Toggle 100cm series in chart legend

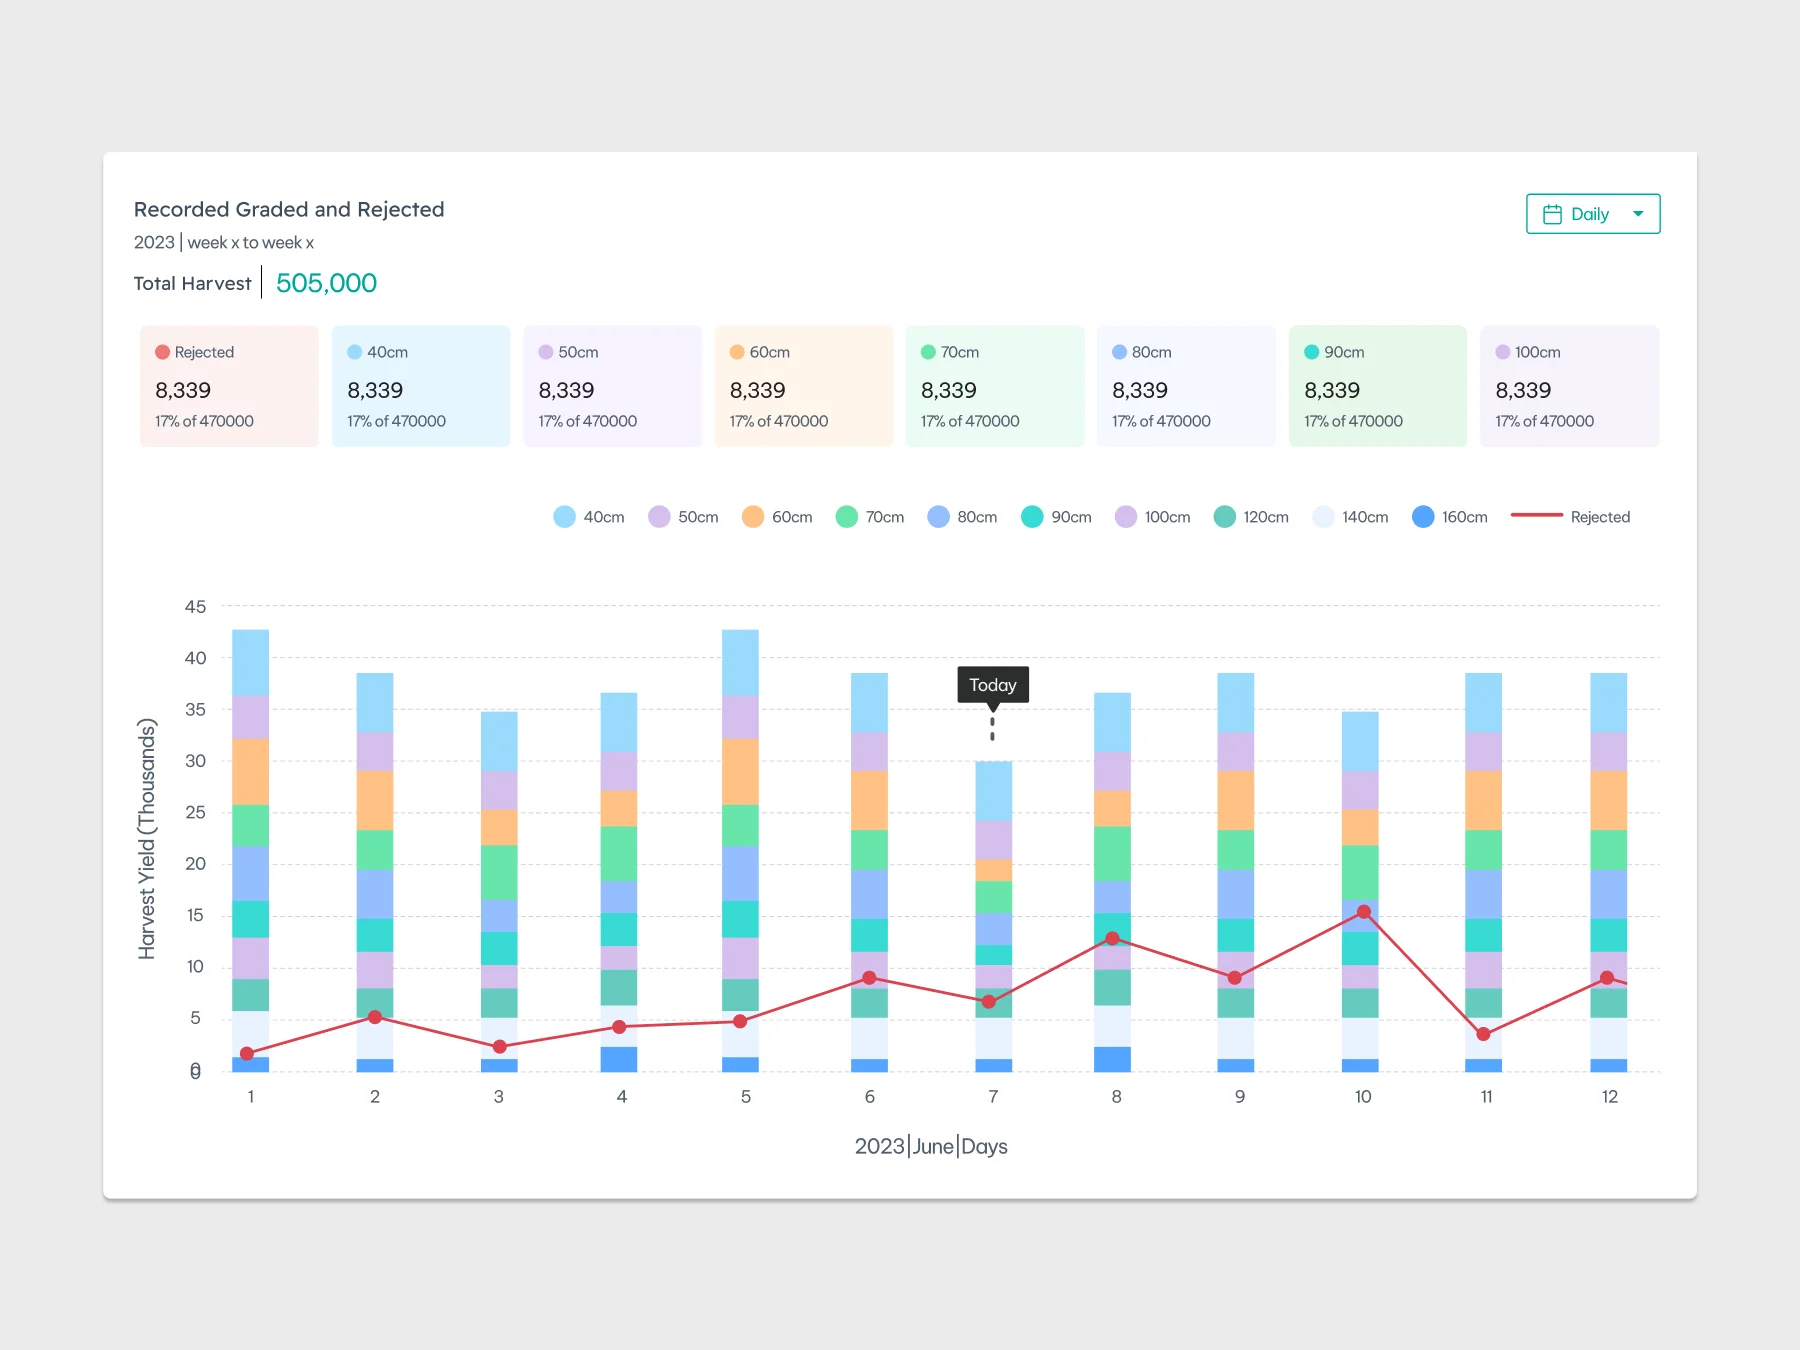tap(1153, 517)
